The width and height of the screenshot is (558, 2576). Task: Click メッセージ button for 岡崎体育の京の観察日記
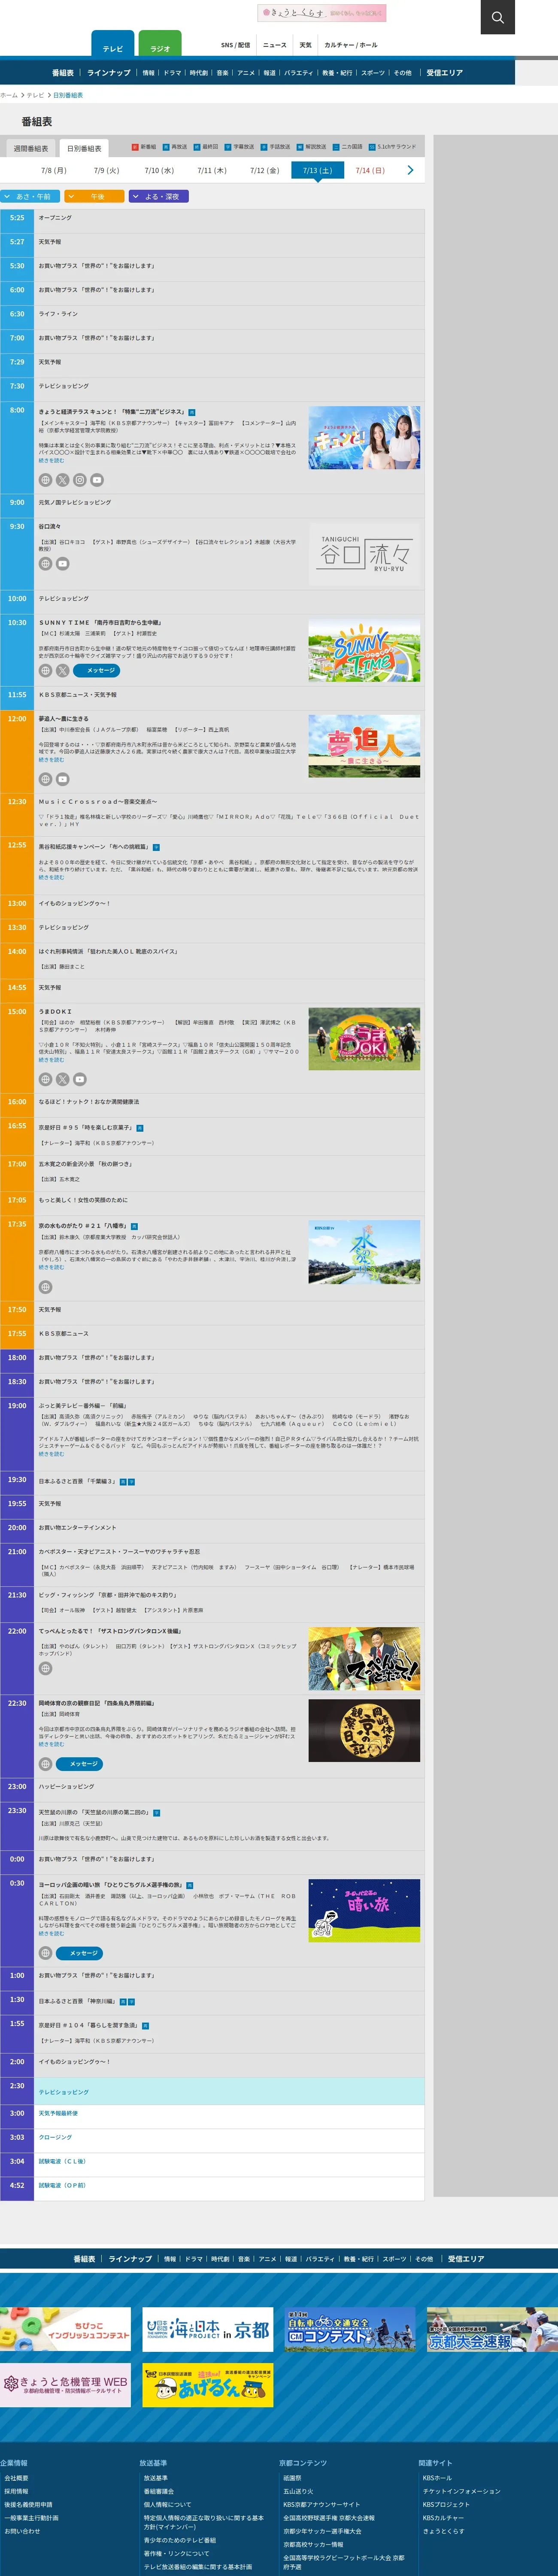click(80, 1764)
